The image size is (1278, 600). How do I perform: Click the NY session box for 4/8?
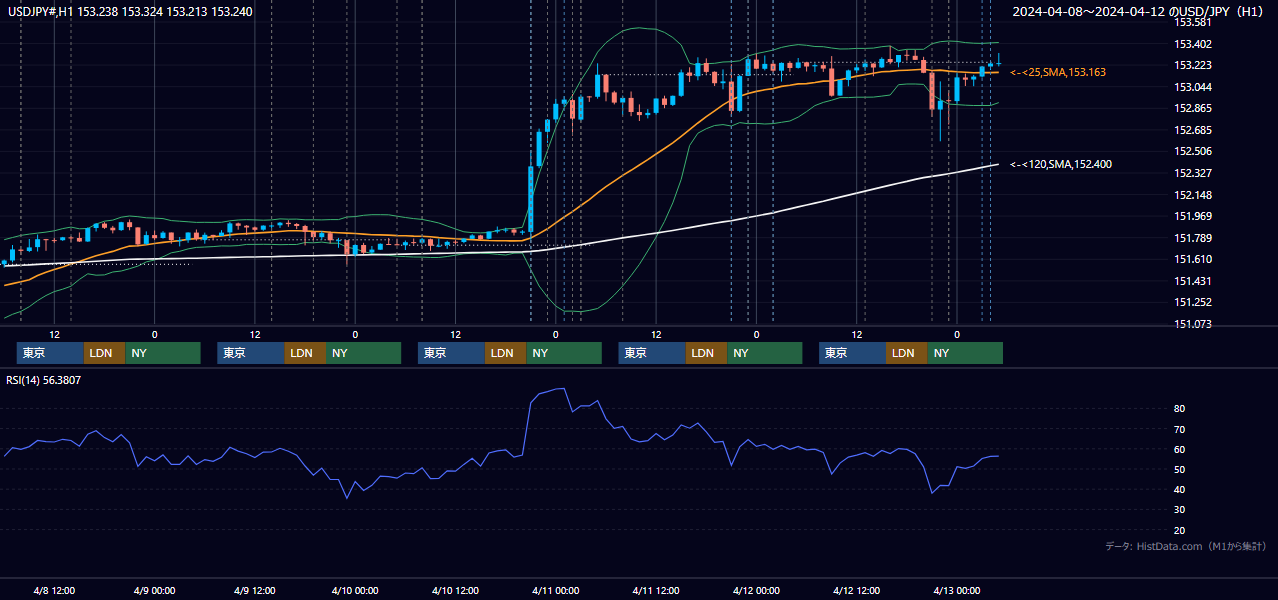point(163,353)
